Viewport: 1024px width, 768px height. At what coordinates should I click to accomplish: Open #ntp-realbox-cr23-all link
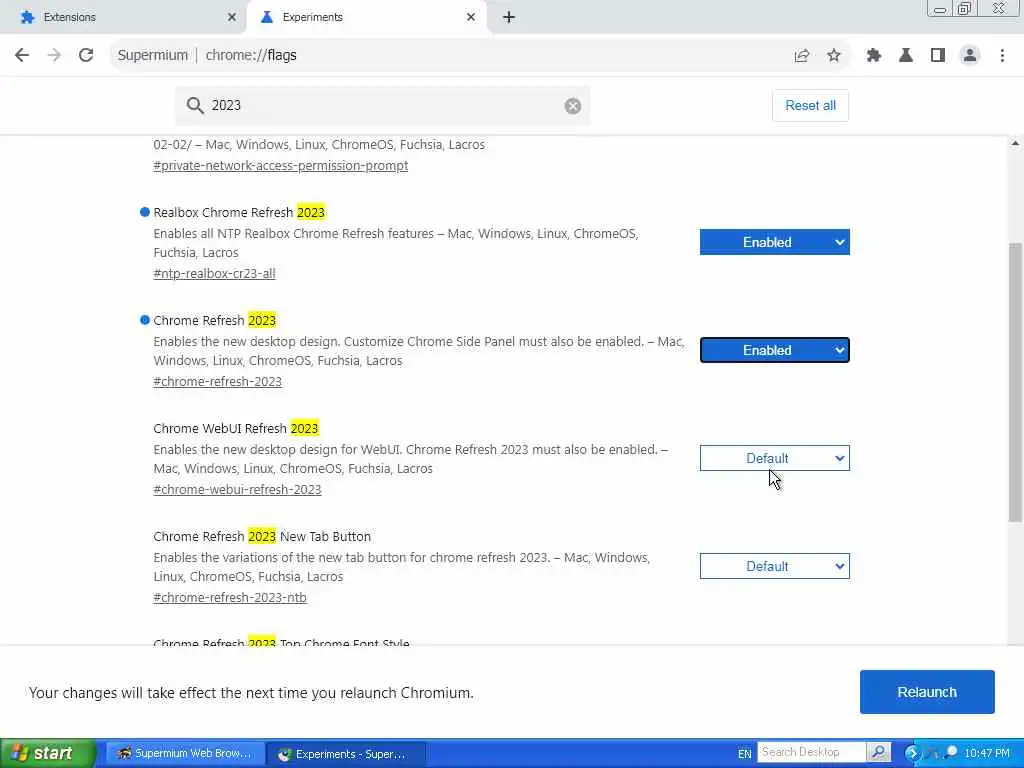[x=214, y=274]
